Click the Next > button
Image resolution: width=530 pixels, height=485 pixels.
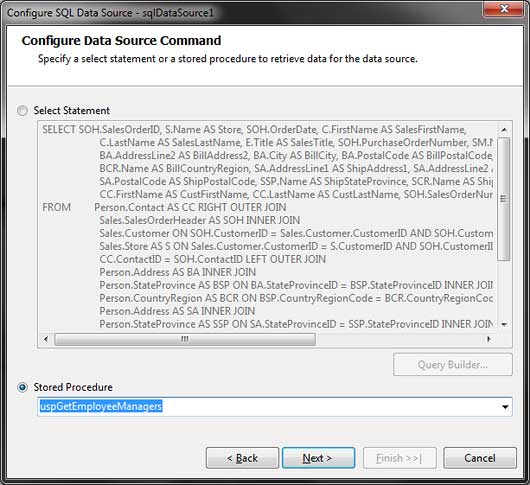318,458
